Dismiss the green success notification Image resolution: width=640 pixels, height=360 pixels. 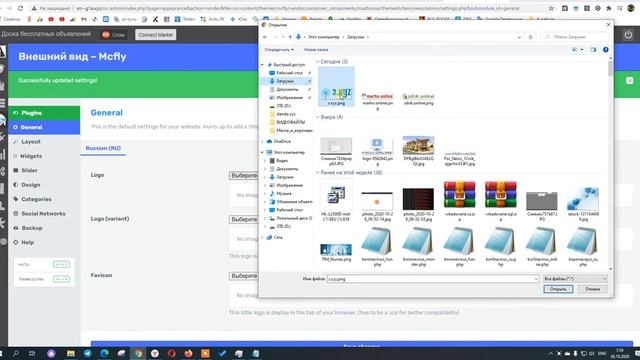tap(630, 80)
